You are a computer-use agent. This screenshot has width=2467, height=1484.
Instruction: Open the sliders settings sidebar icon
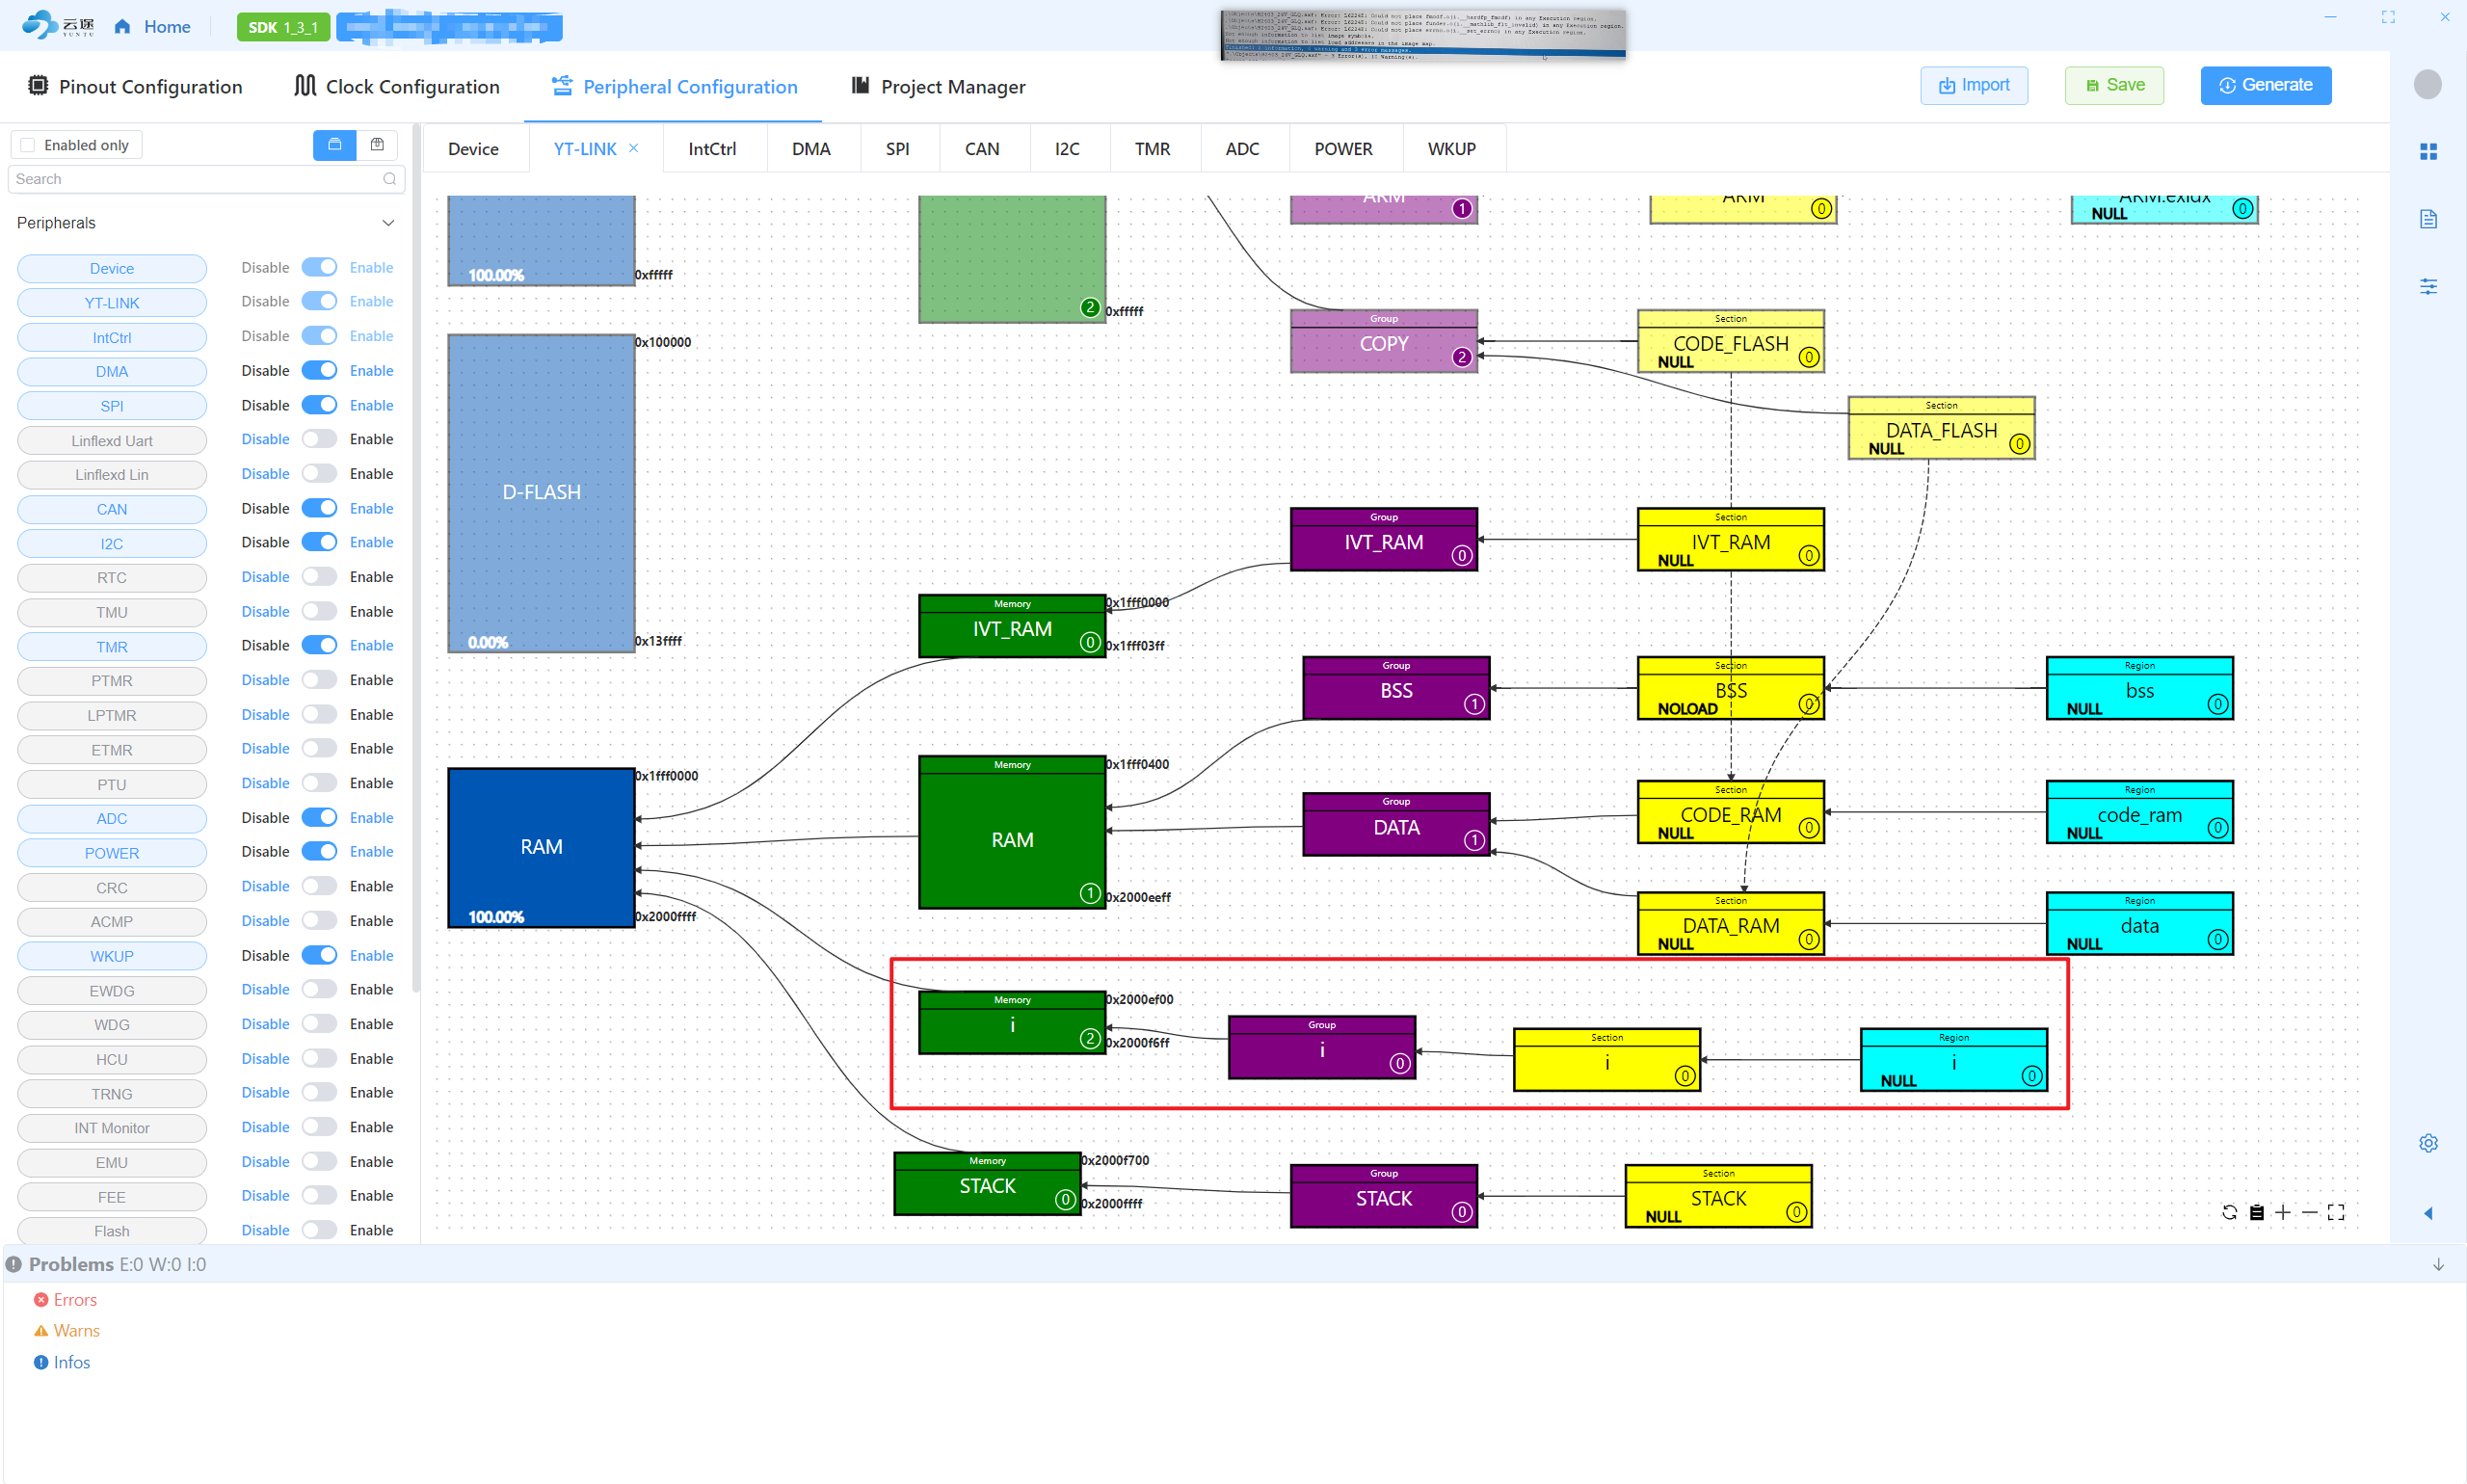click(2428, 286)
